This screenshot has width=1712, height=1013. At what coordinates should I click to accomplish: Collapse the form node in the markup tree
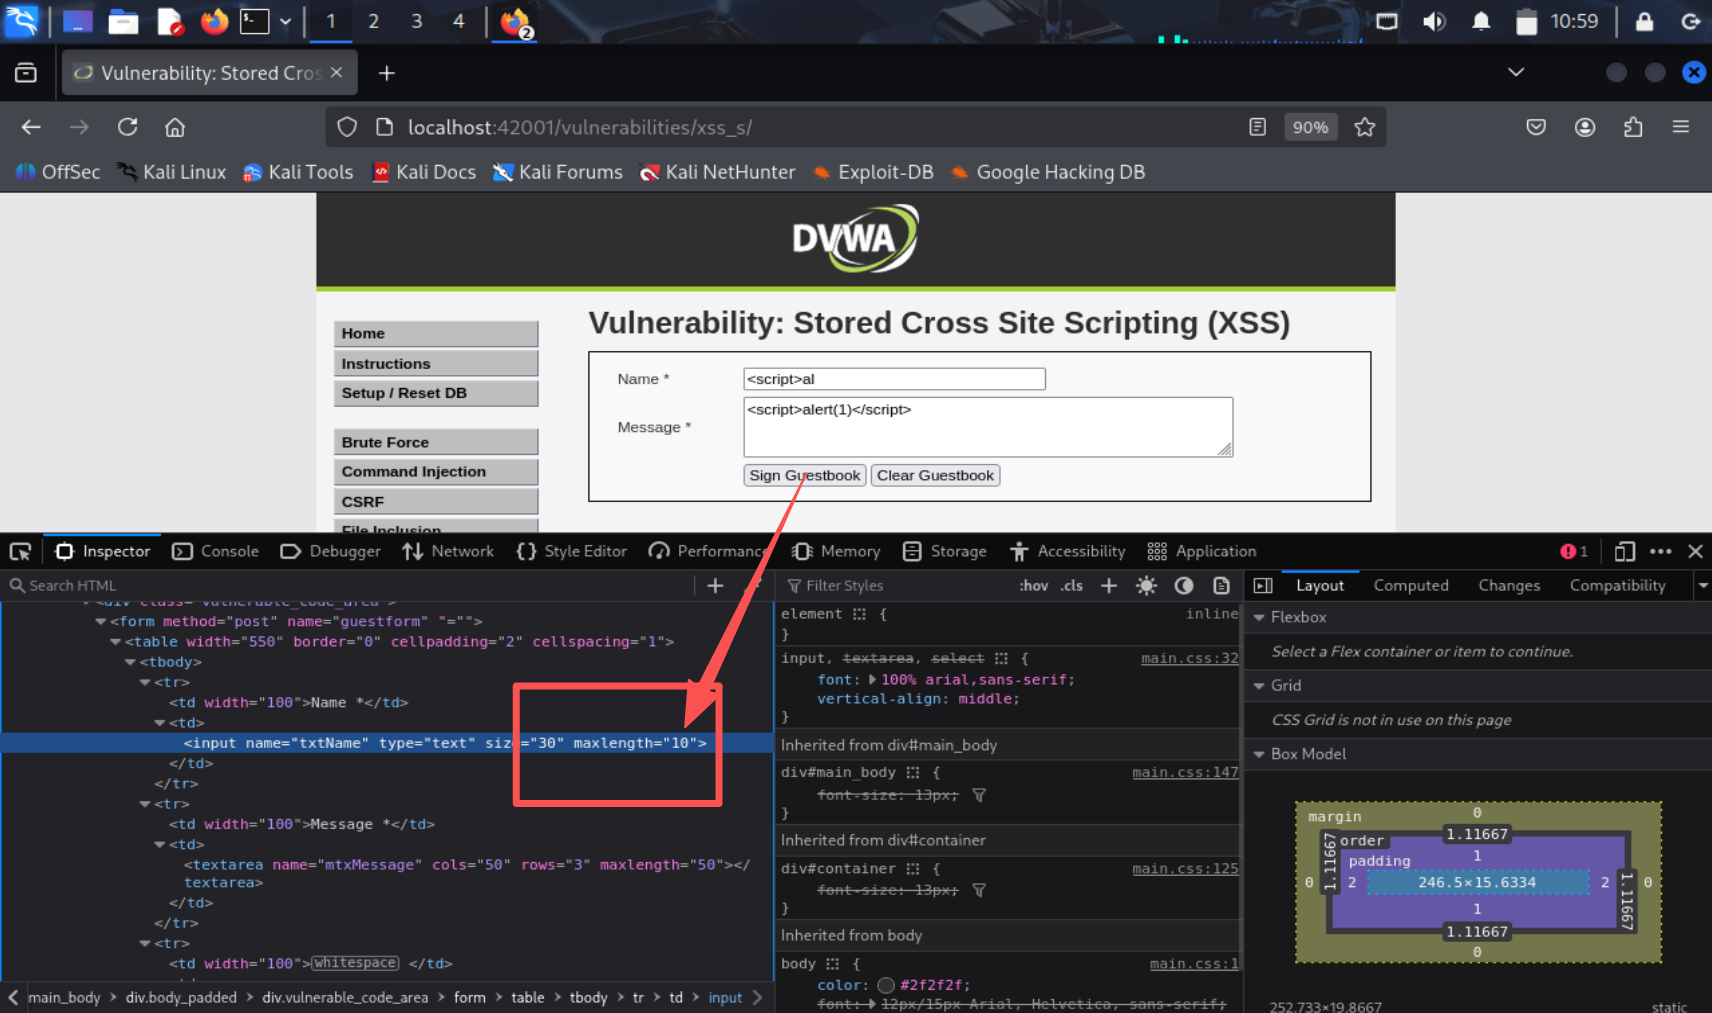101,621
